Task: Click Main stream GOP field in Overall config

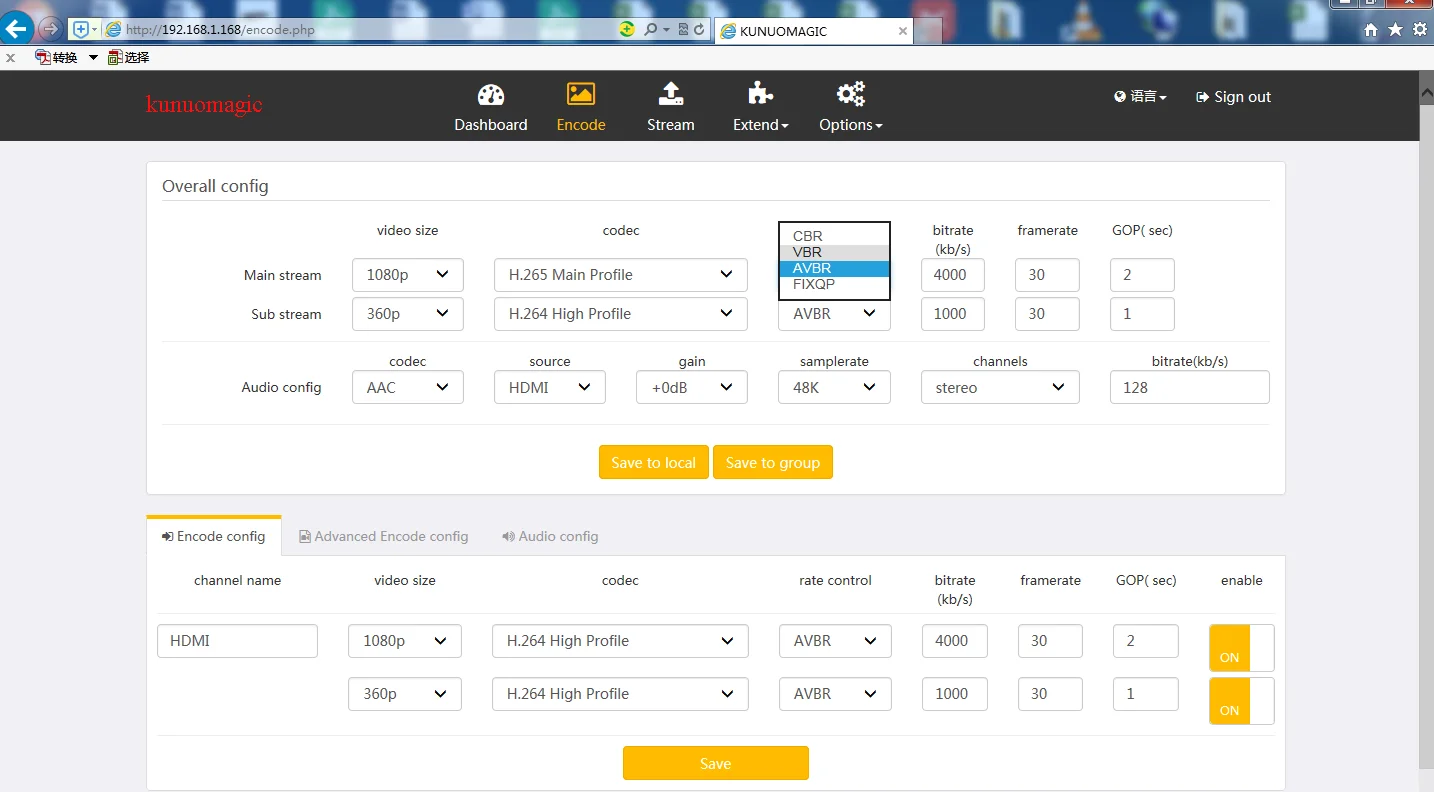Action: [x=1142, y=275]
